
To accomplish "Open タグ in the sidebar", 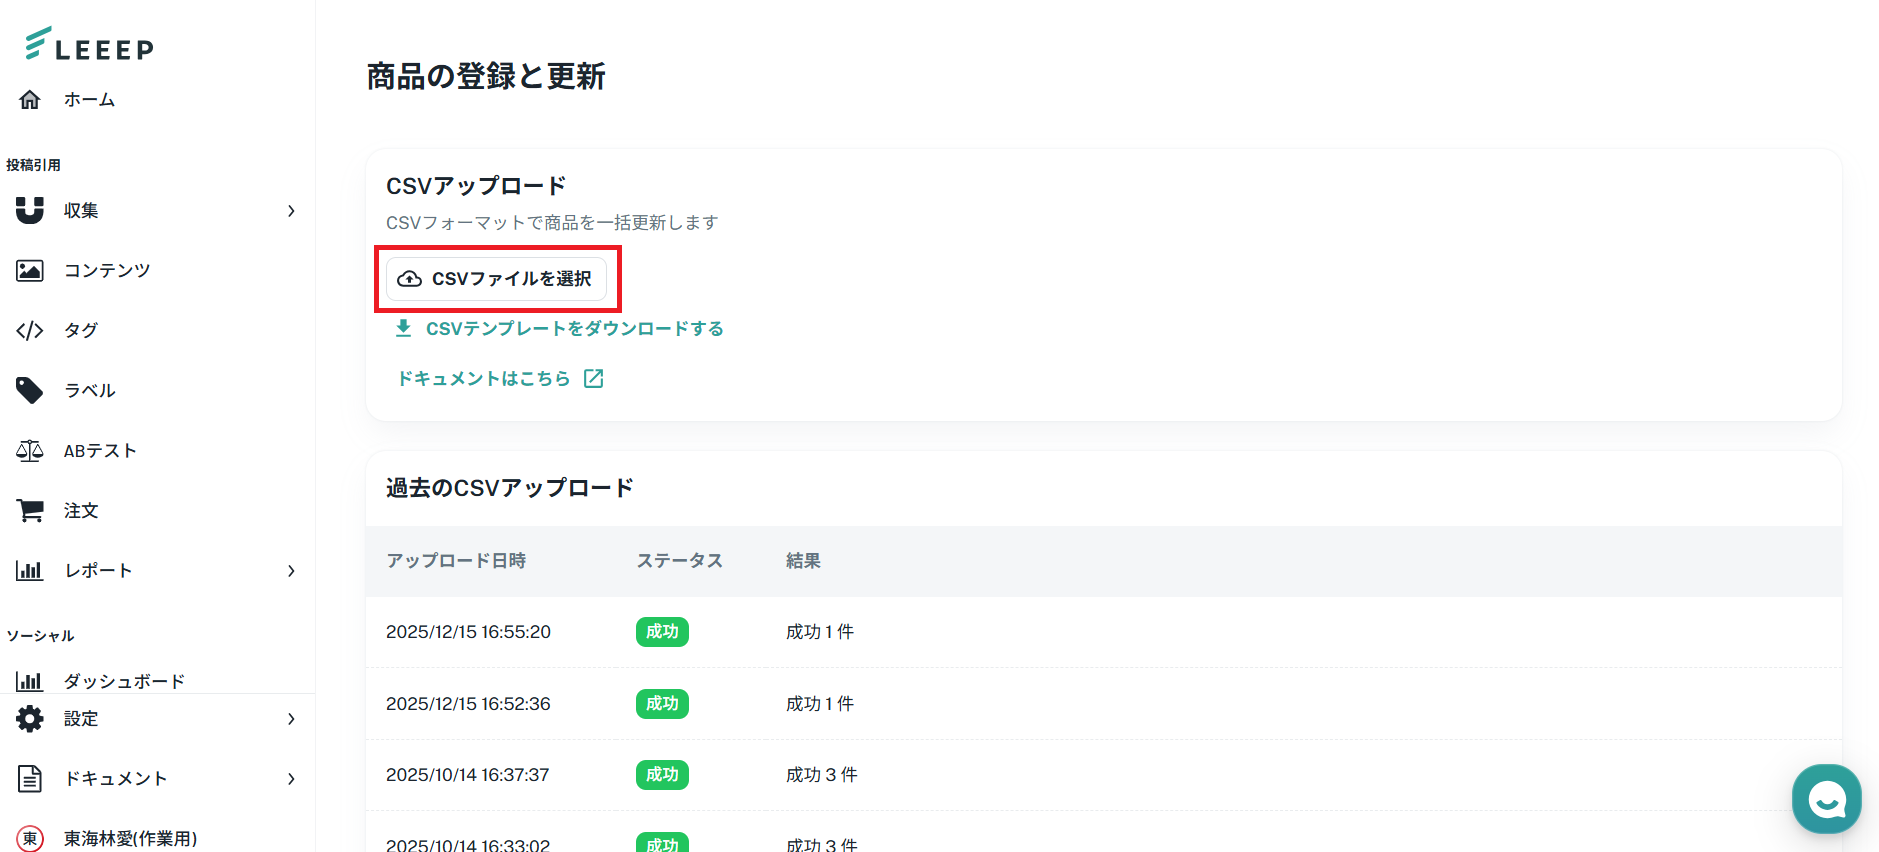I will (81, 330).
